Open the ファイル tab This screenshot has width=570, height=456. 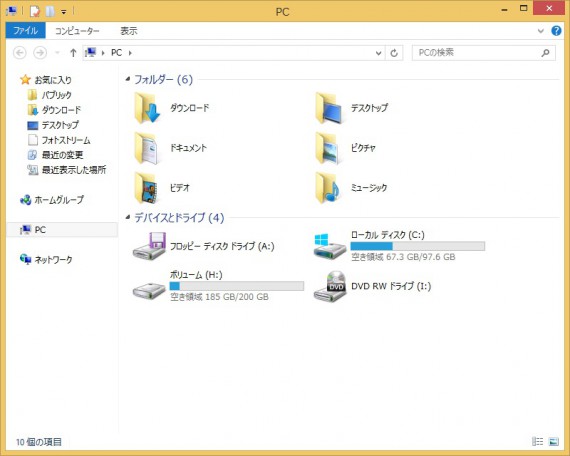click(25, 31)
